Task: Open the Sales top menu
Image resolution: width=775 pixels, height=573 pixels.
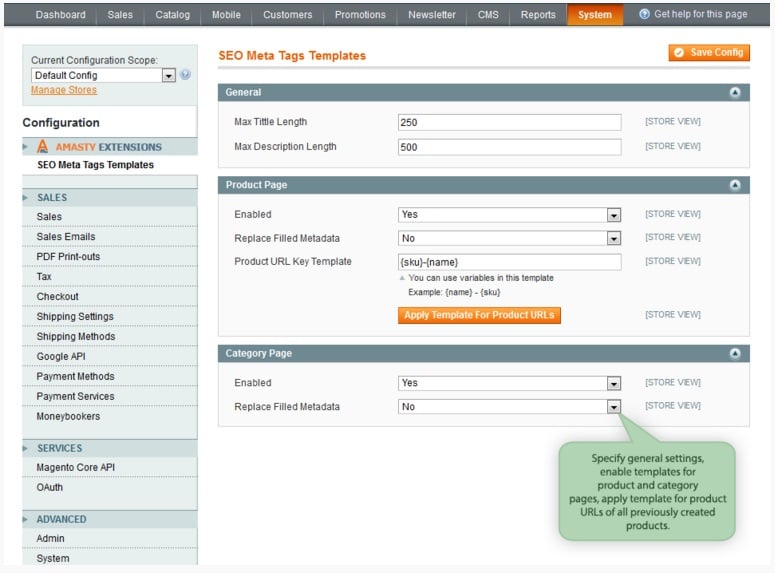Action: (x=120, y=15)
